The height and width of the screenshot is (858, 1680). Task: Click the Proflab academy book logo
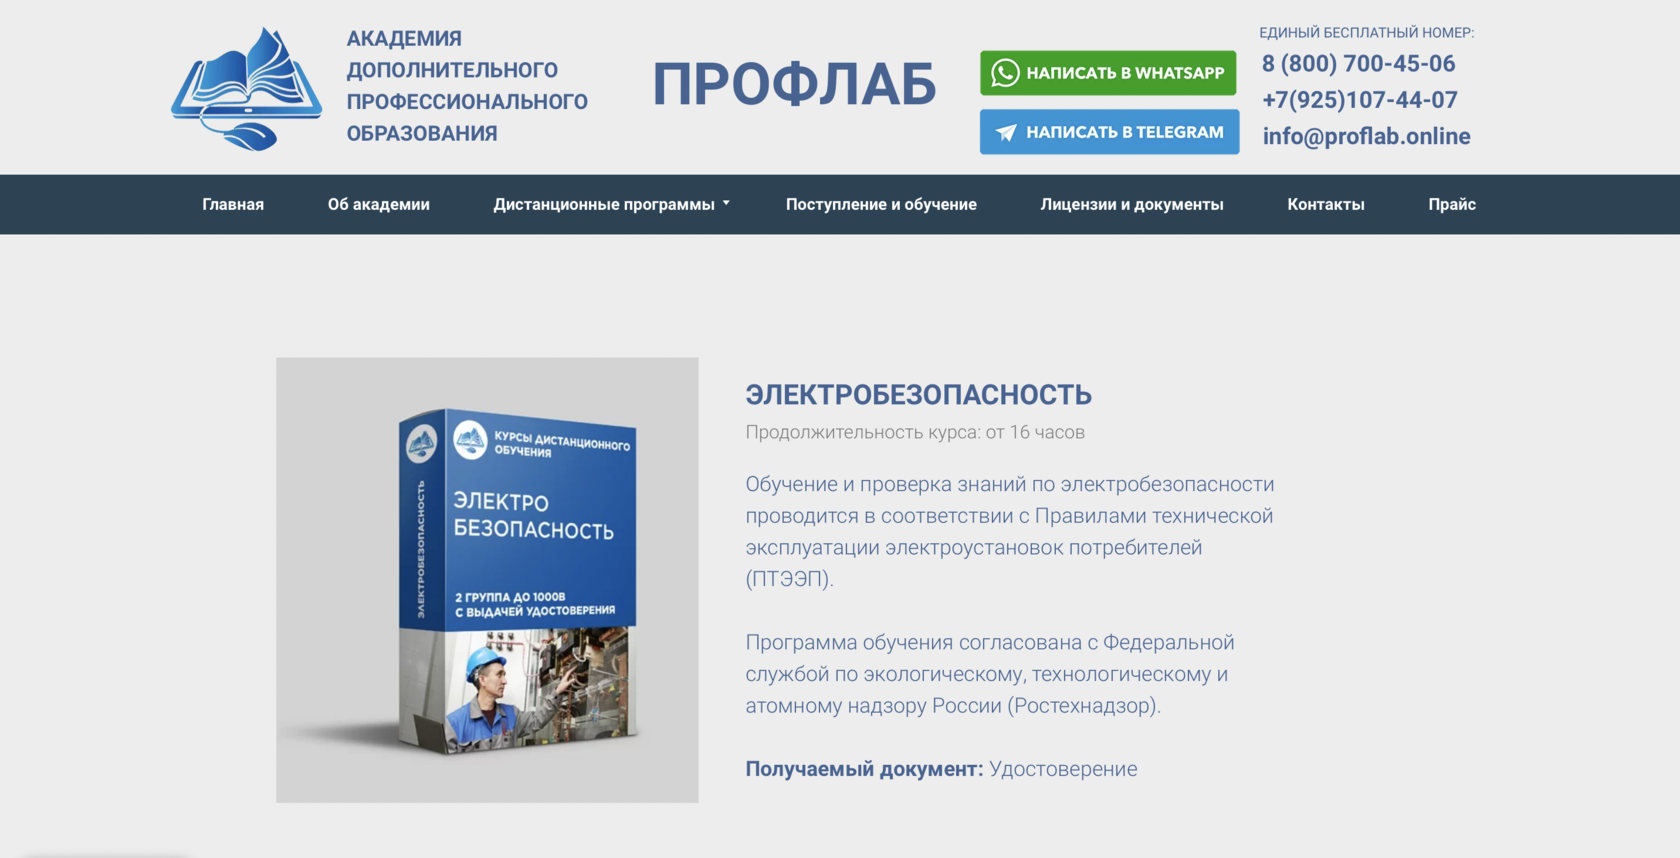pos(247,89)
